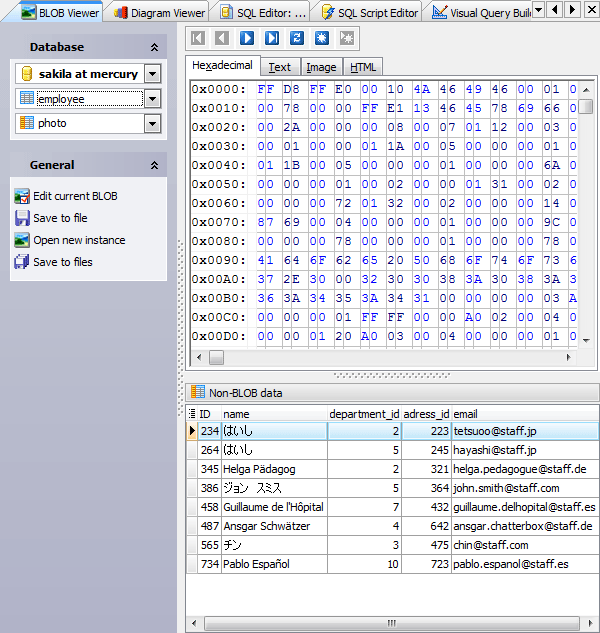Expand the photo column dropdown
The image size is (600, 633).
pyautogui.click(x=152, y=124)
